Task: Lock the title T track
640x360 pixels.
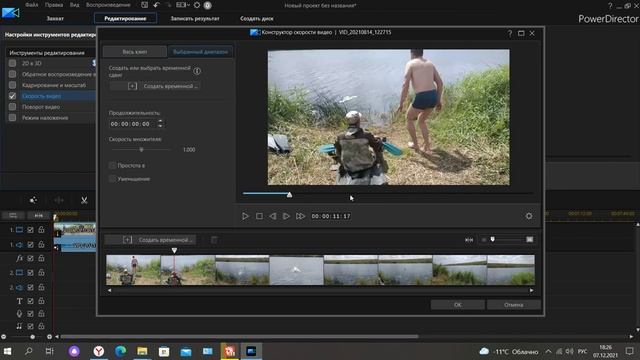Action: 41,301
